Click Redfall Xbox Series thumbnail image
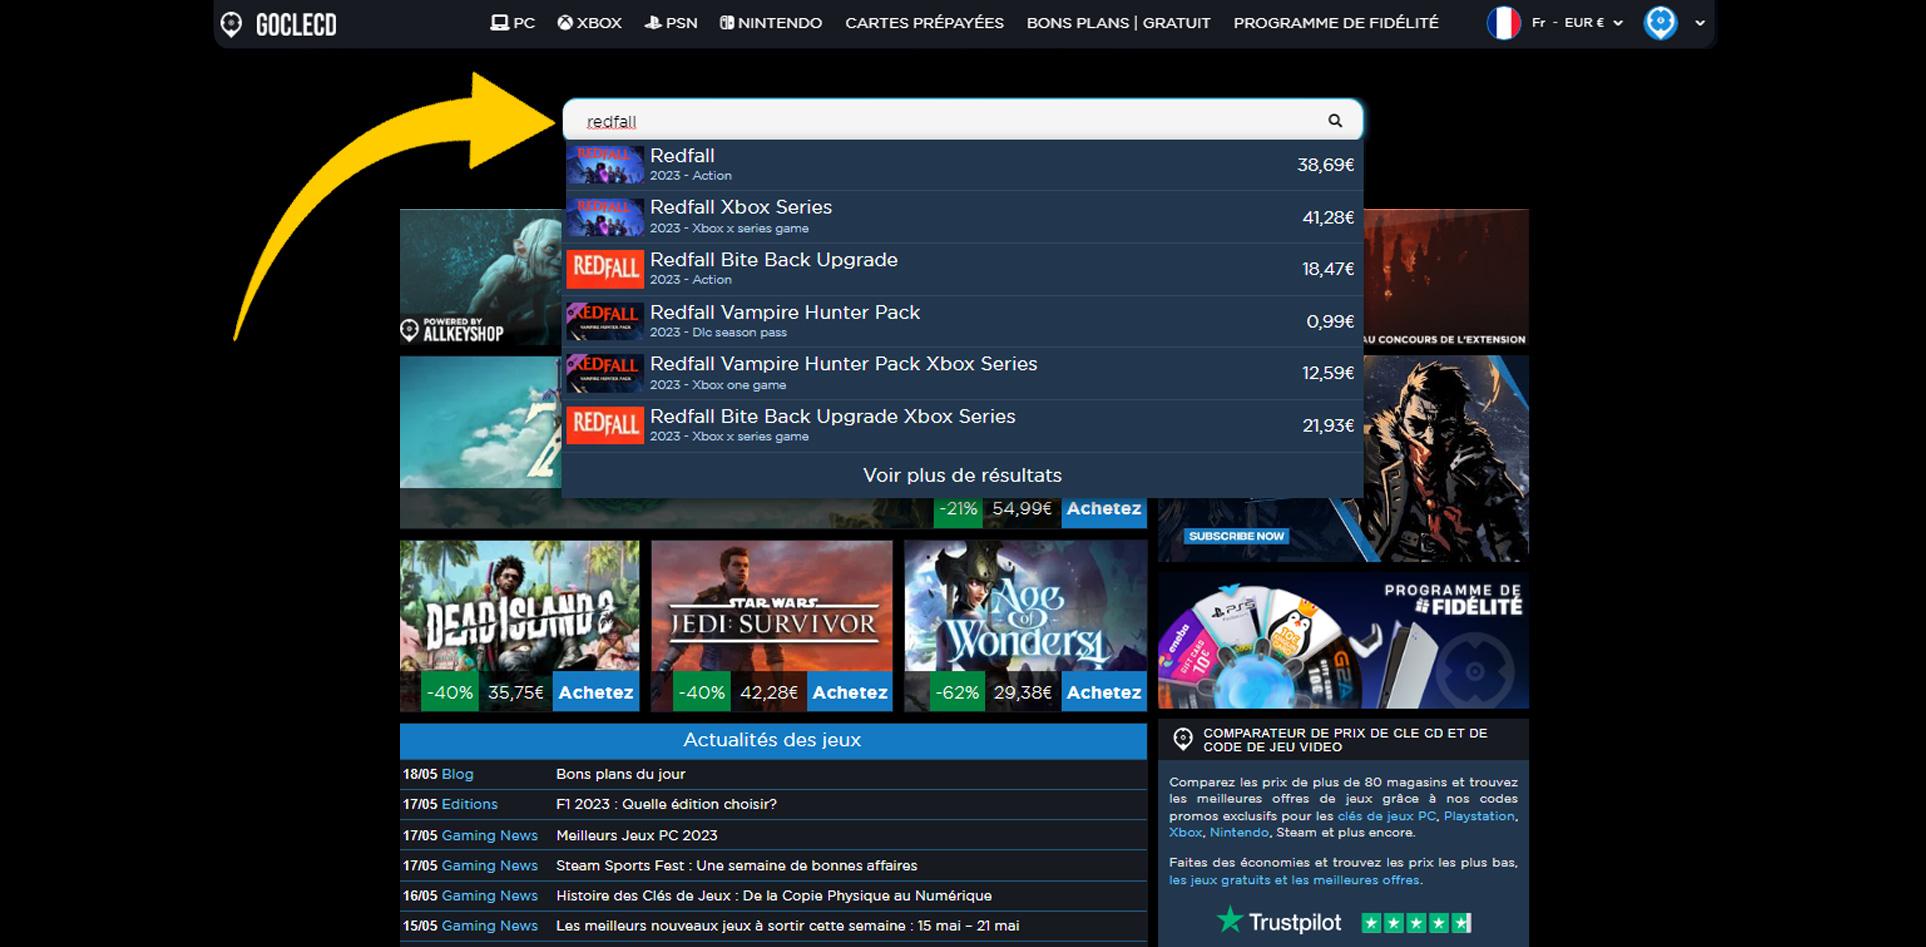The image size is (1926, 947). (605, 217)
